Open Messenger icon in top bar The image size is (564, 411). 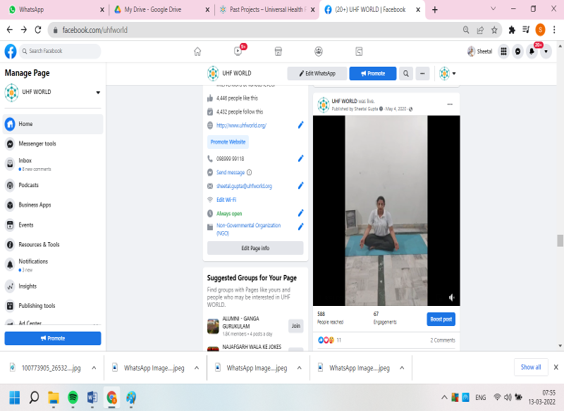tap(518, 51)
